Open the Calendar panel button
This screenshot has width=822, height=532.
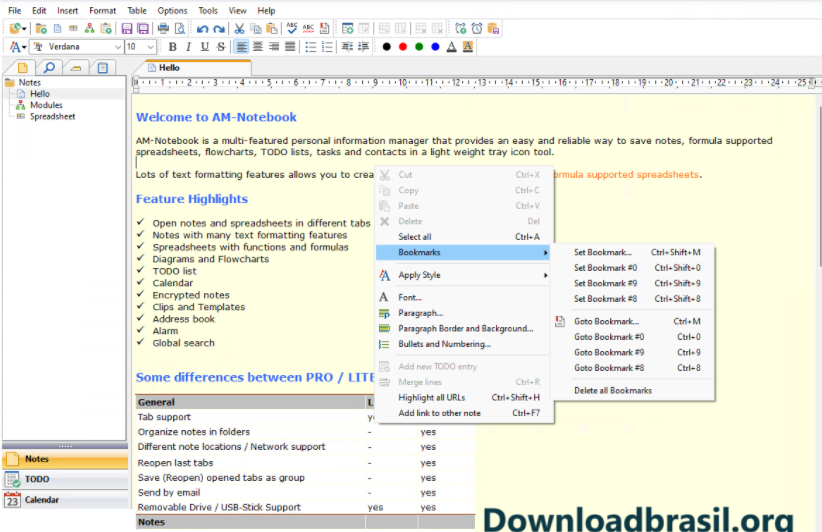tap(65, 500)
